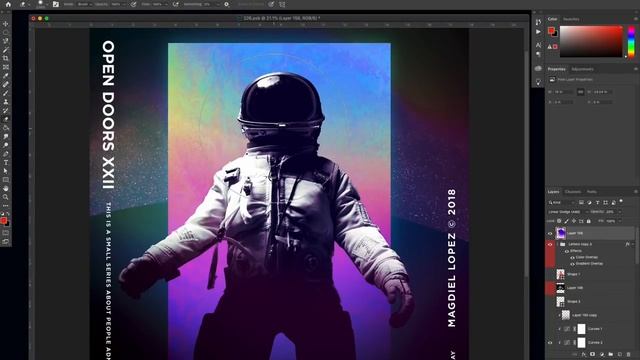640x360 pixels.
Task: Toggle lock transparent pixels in Layers panel
Action: click(x=559, y=221)
